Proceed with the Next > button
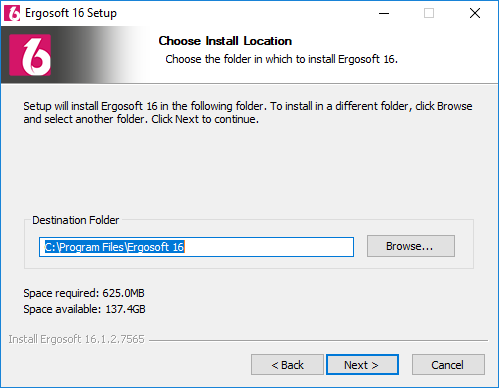 click(362, 364)
